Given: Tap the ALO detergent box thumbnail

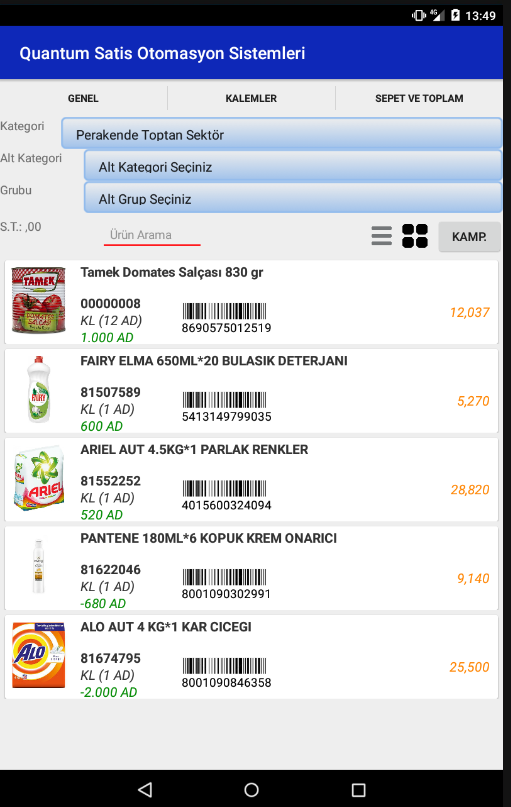Looking at the screenshot, I should (x=39, y=655).
